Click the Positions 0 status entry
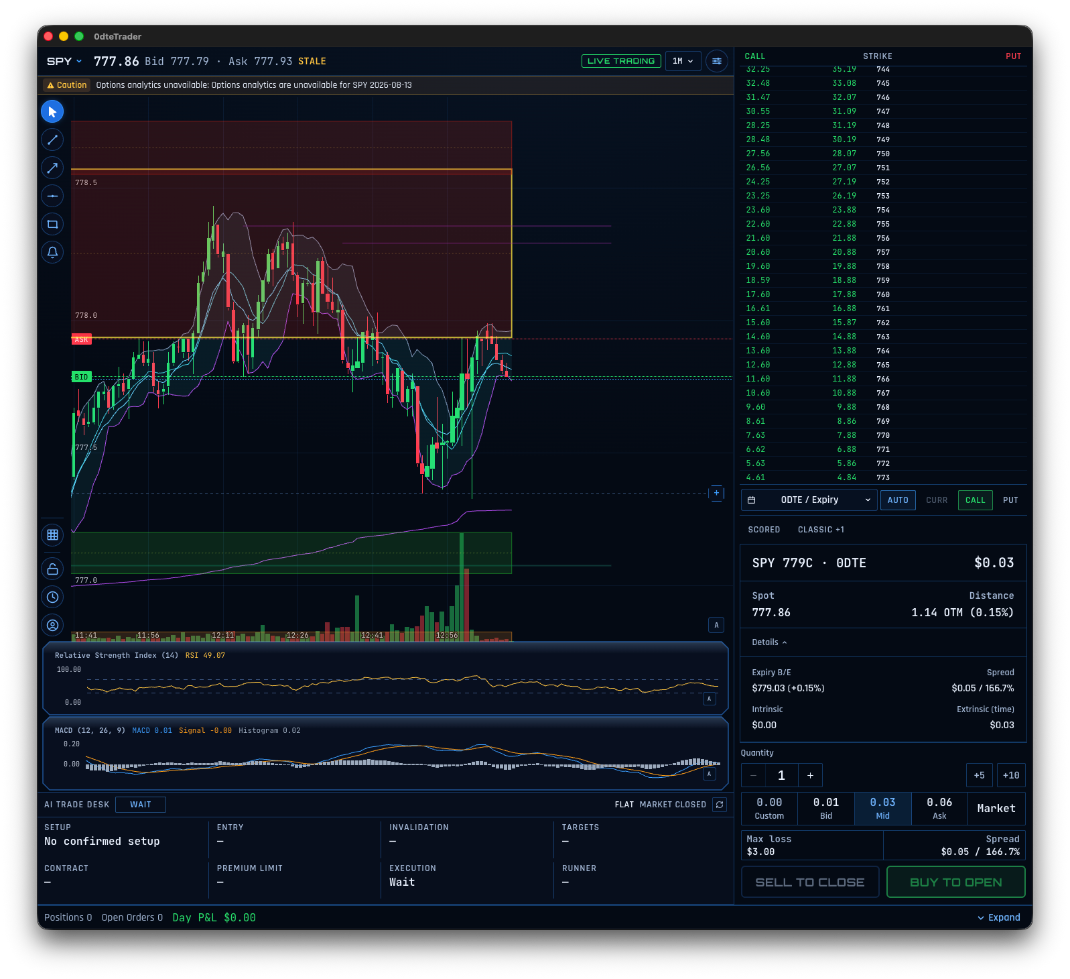The image size is (1070, 979). point(68,918)
